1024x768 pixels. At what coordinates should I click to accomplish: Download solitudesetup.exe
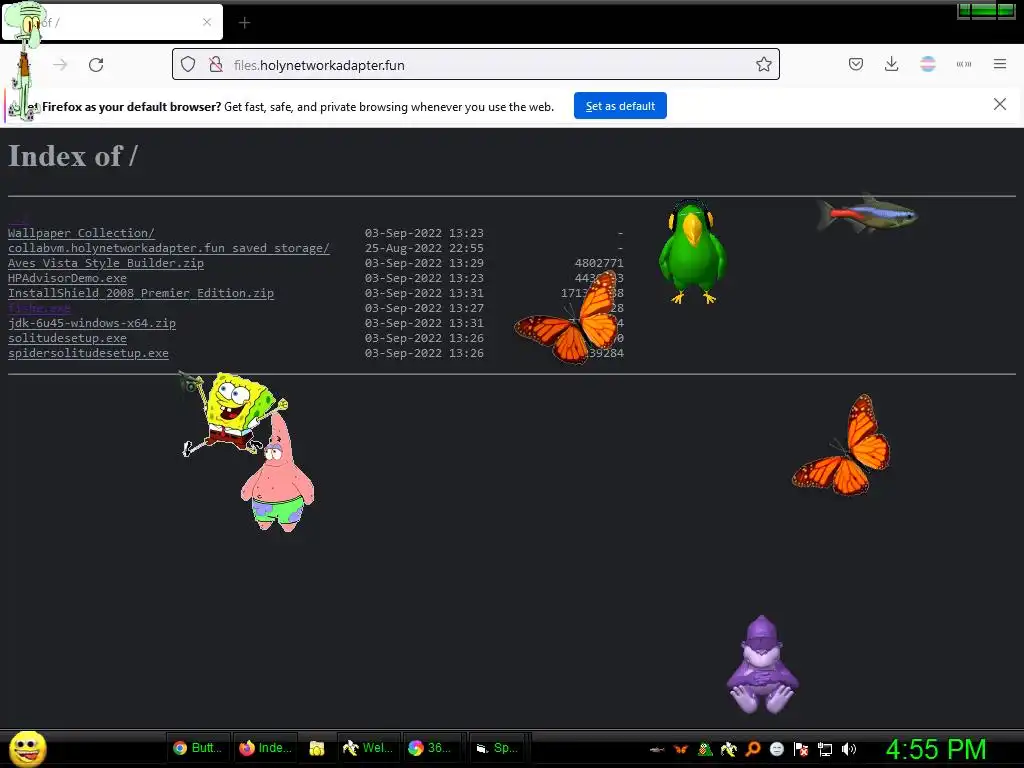click(x=67, y=338)
